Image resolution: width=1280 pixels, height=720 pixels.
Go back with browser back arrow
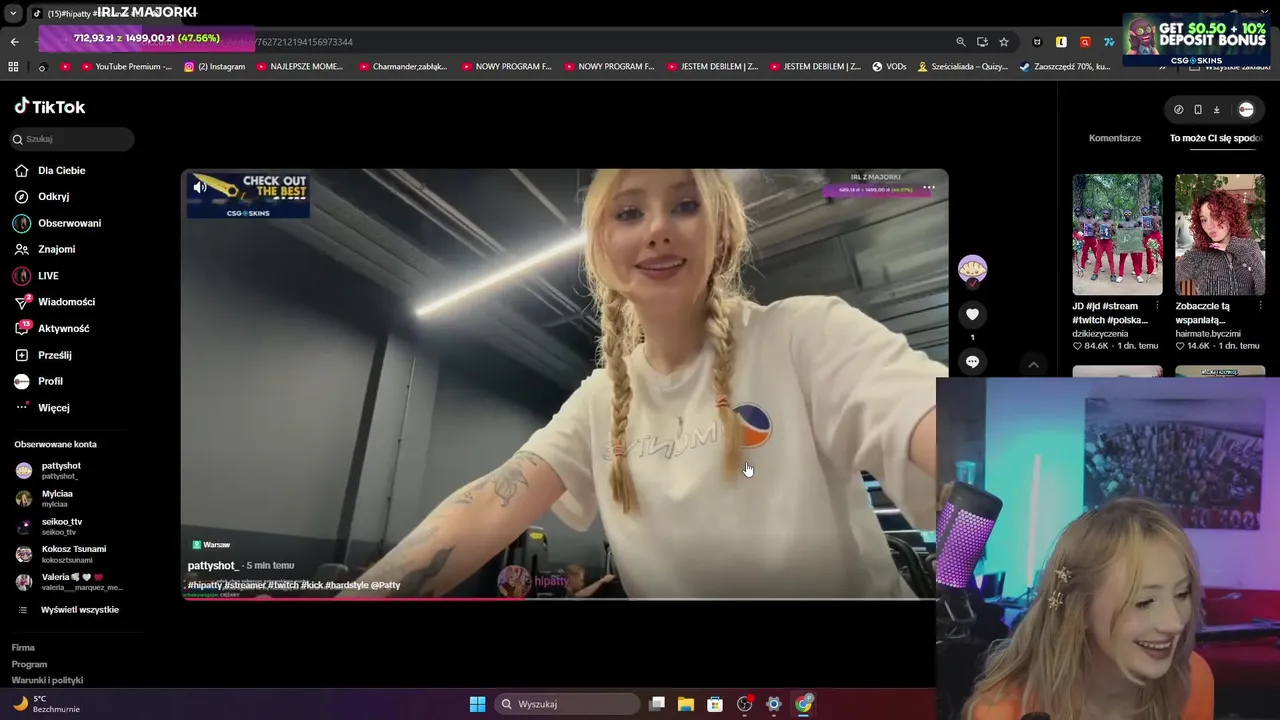coord(14,42)
